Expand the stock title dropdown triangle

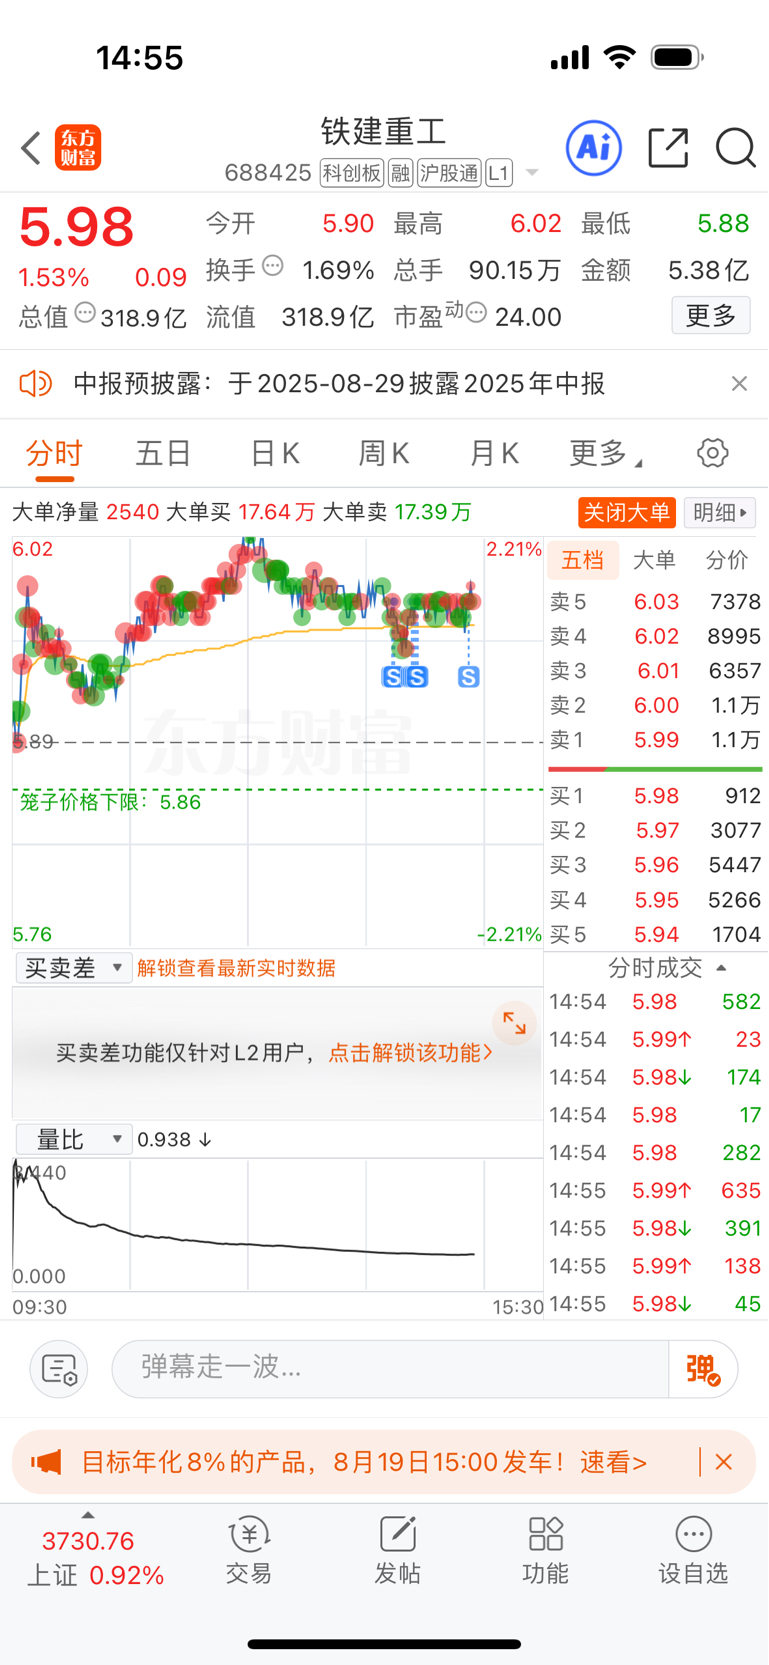(532, 173)
